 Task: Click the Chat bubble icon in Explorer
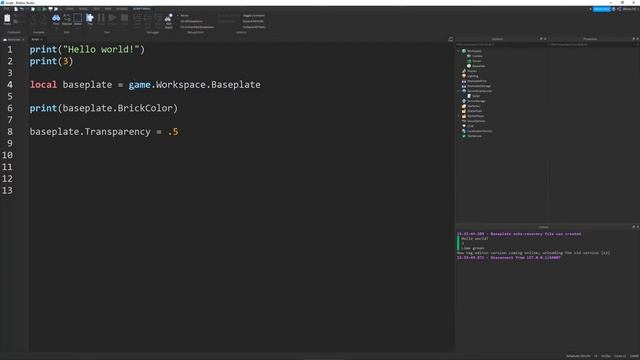464,126
